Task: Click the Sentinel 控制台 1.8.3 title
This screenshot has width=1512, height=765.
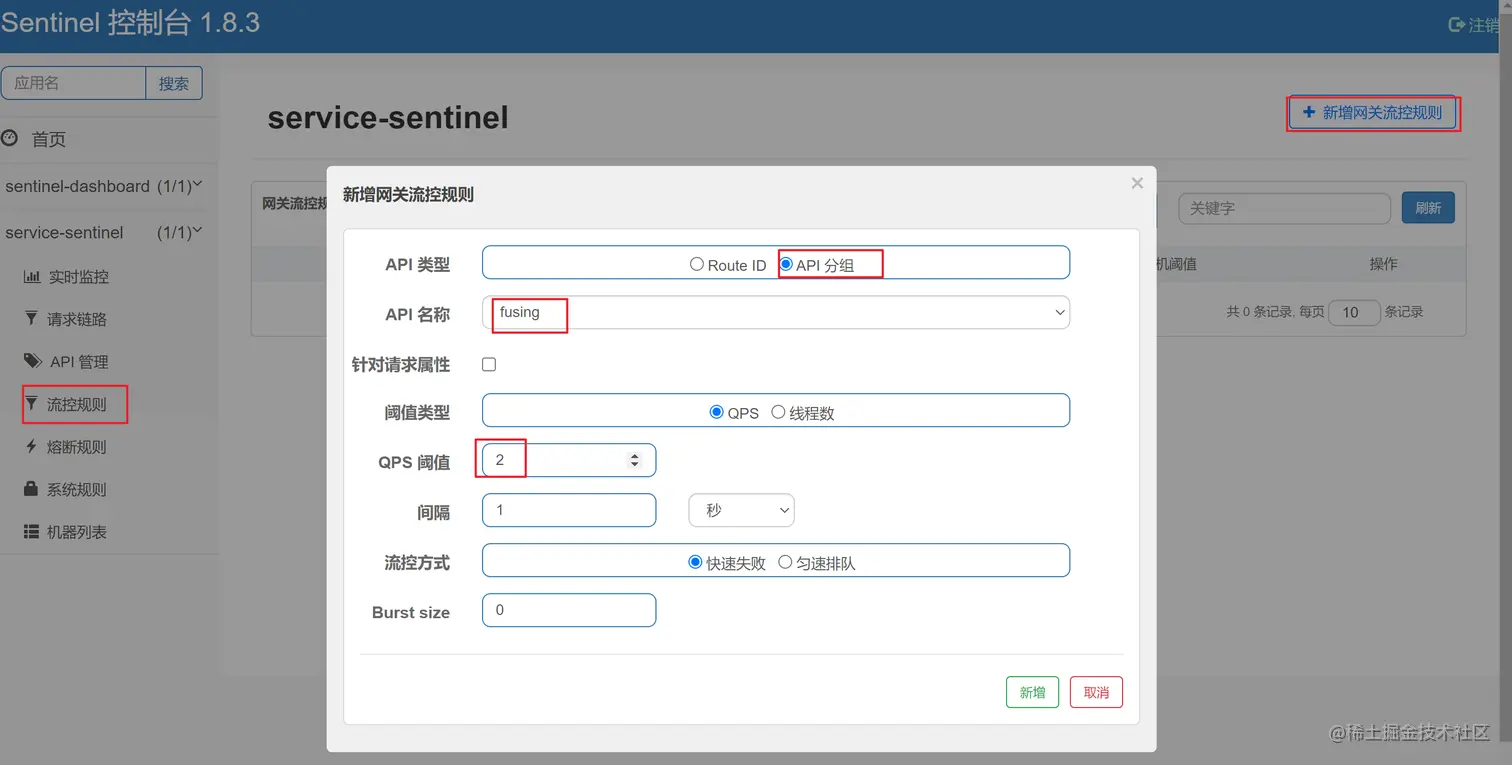Action: [130, 24]
